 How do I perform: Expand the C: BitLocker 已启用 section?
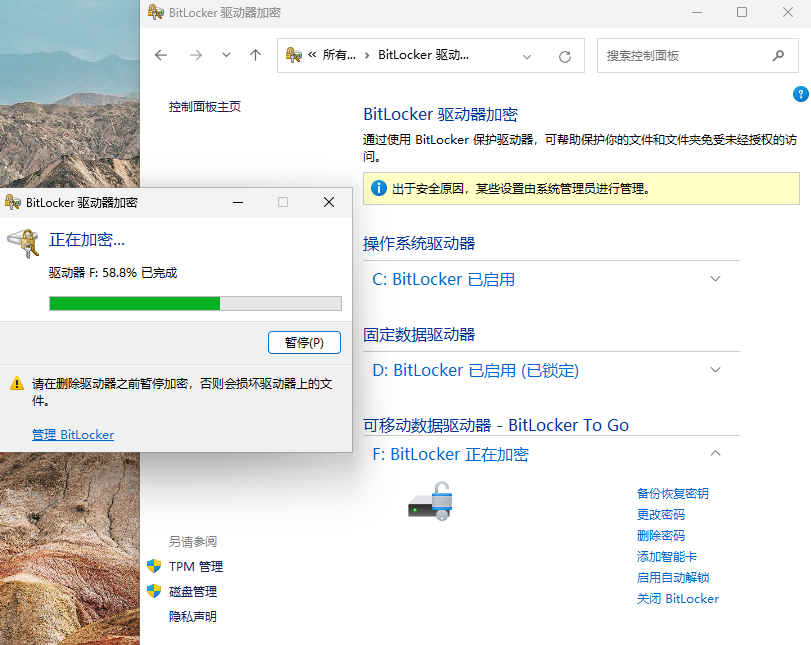715,278
